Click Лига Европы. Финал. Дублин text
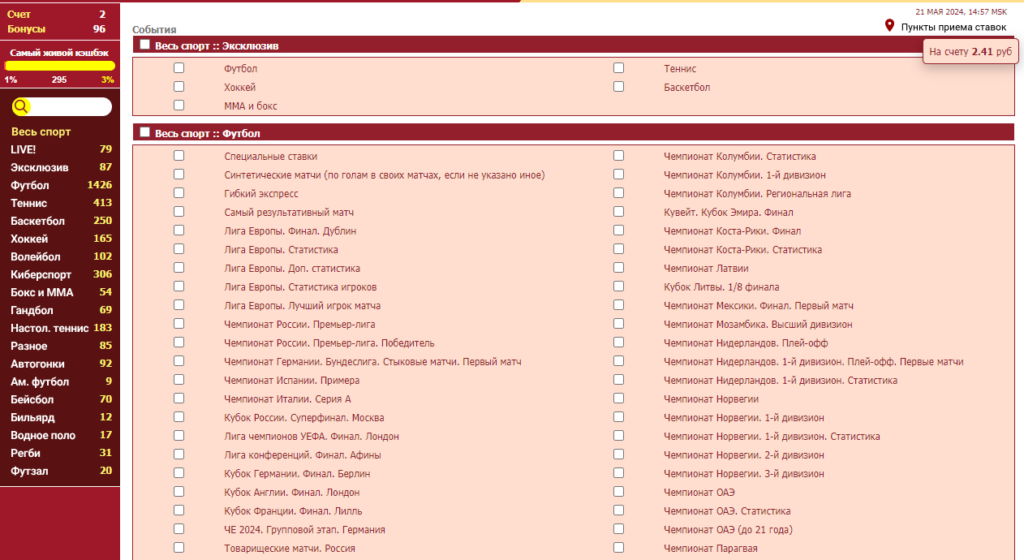1024x560 pixels. coord(290,231)
